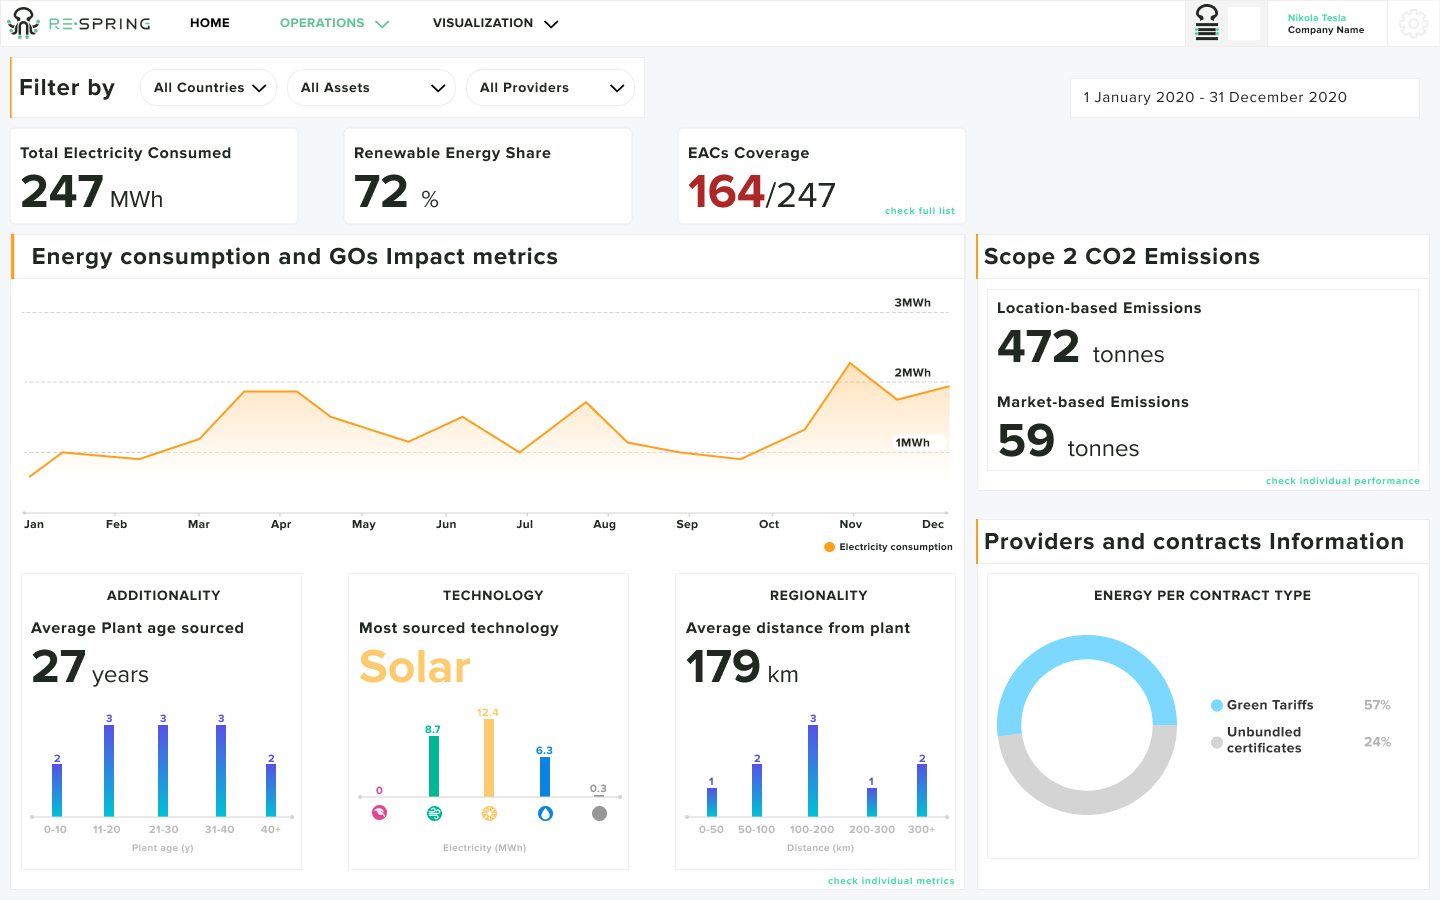Click the Re-Spring octopus logo
The width and height of the screenshot is (1440, 900).
[x=23, y=23]
